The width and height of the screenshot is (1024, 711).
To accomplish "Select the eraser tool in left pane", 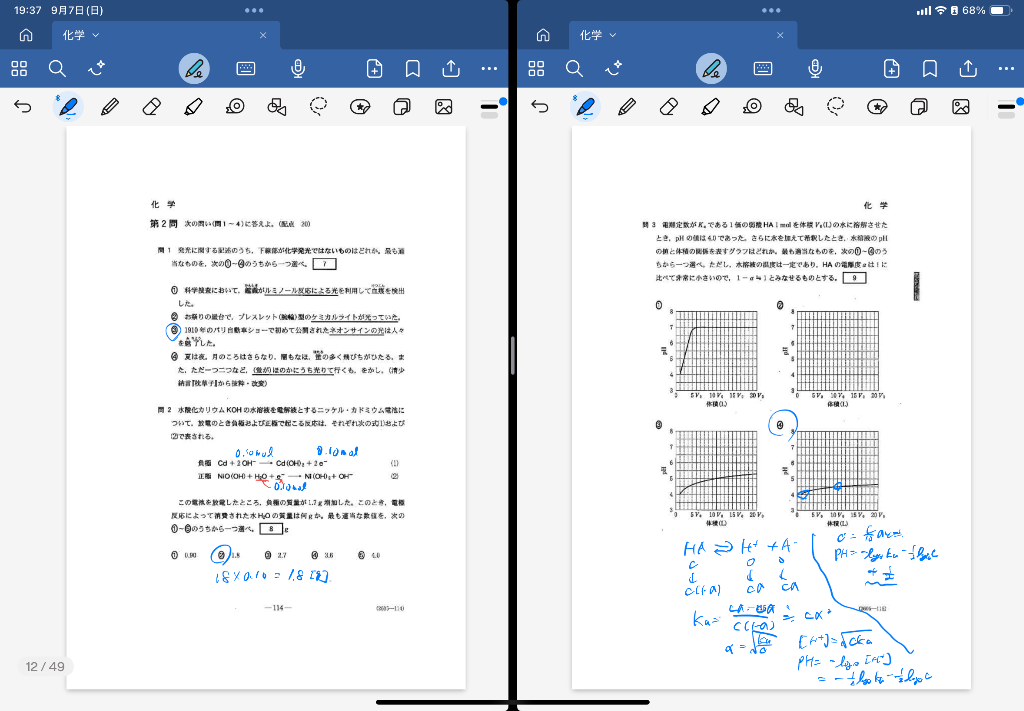I will (152, 107).
